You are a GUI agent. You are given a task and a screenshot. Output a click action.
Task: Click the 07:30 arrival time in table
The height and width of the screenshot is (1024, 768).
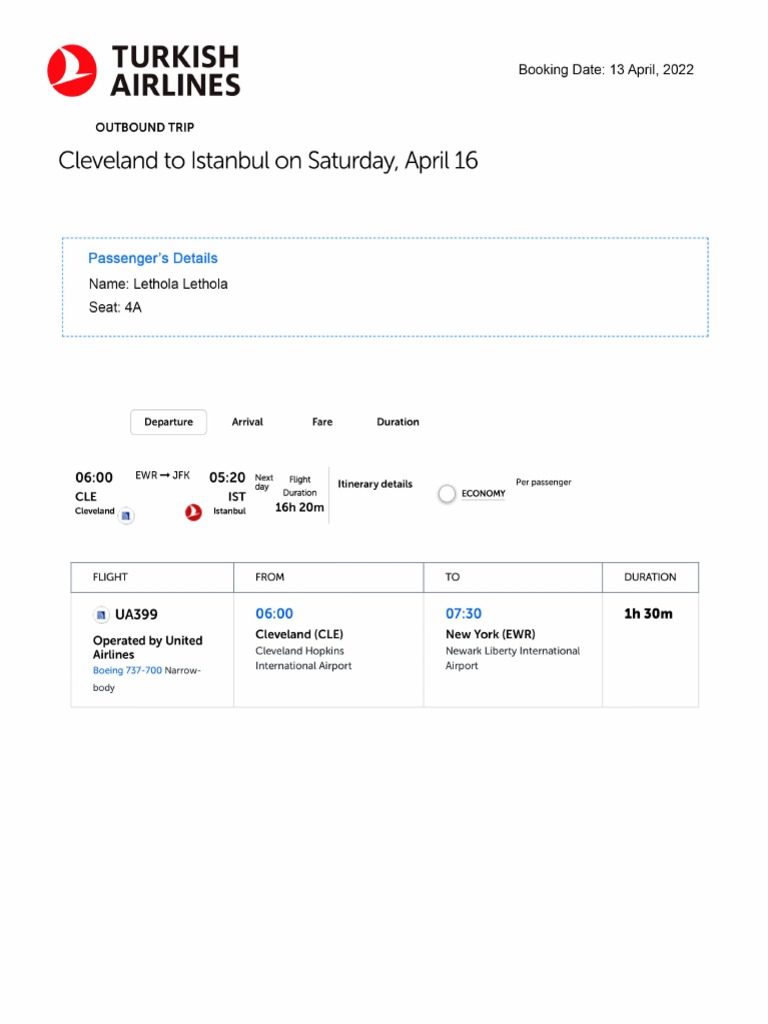click(x=464, y=613)
